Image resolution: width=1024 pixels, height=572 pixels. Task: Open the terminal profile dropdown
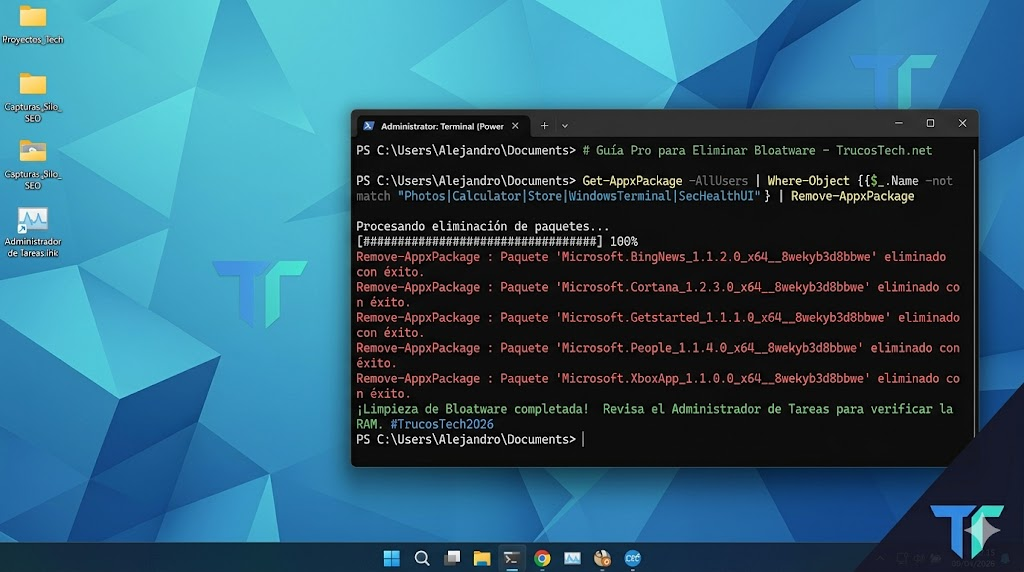(565, 126)
